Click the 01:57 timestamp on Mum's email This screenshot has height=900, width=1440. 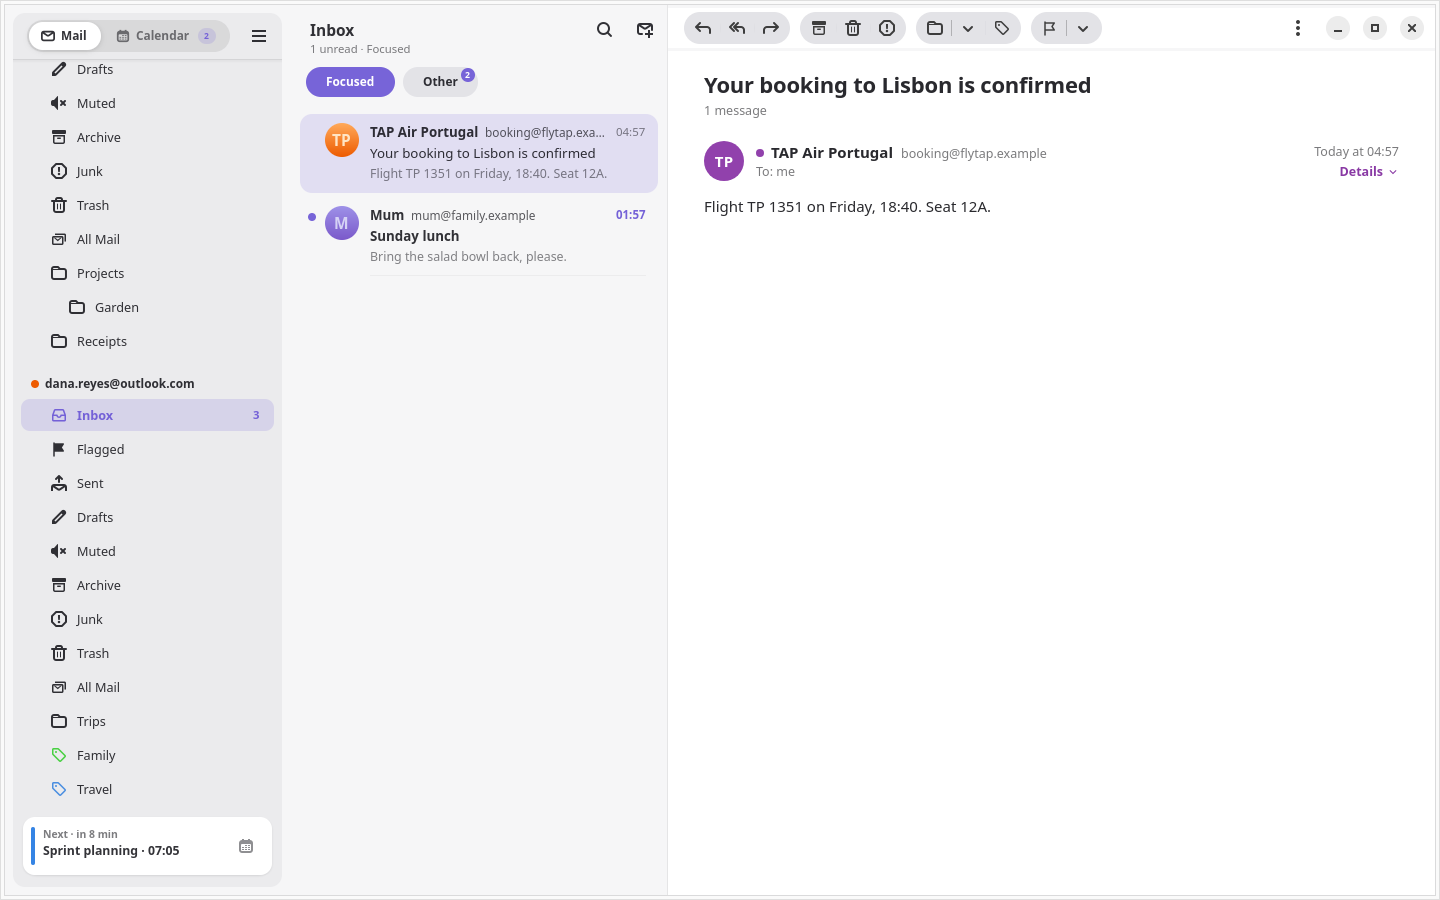(x=630, y=215)
